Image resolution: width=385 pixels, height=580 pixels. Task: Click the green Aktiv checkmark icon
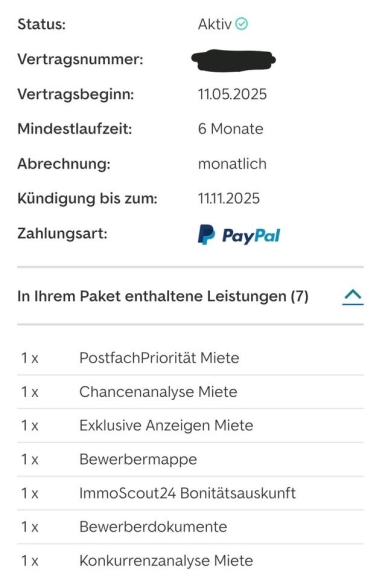click(242, 24)
